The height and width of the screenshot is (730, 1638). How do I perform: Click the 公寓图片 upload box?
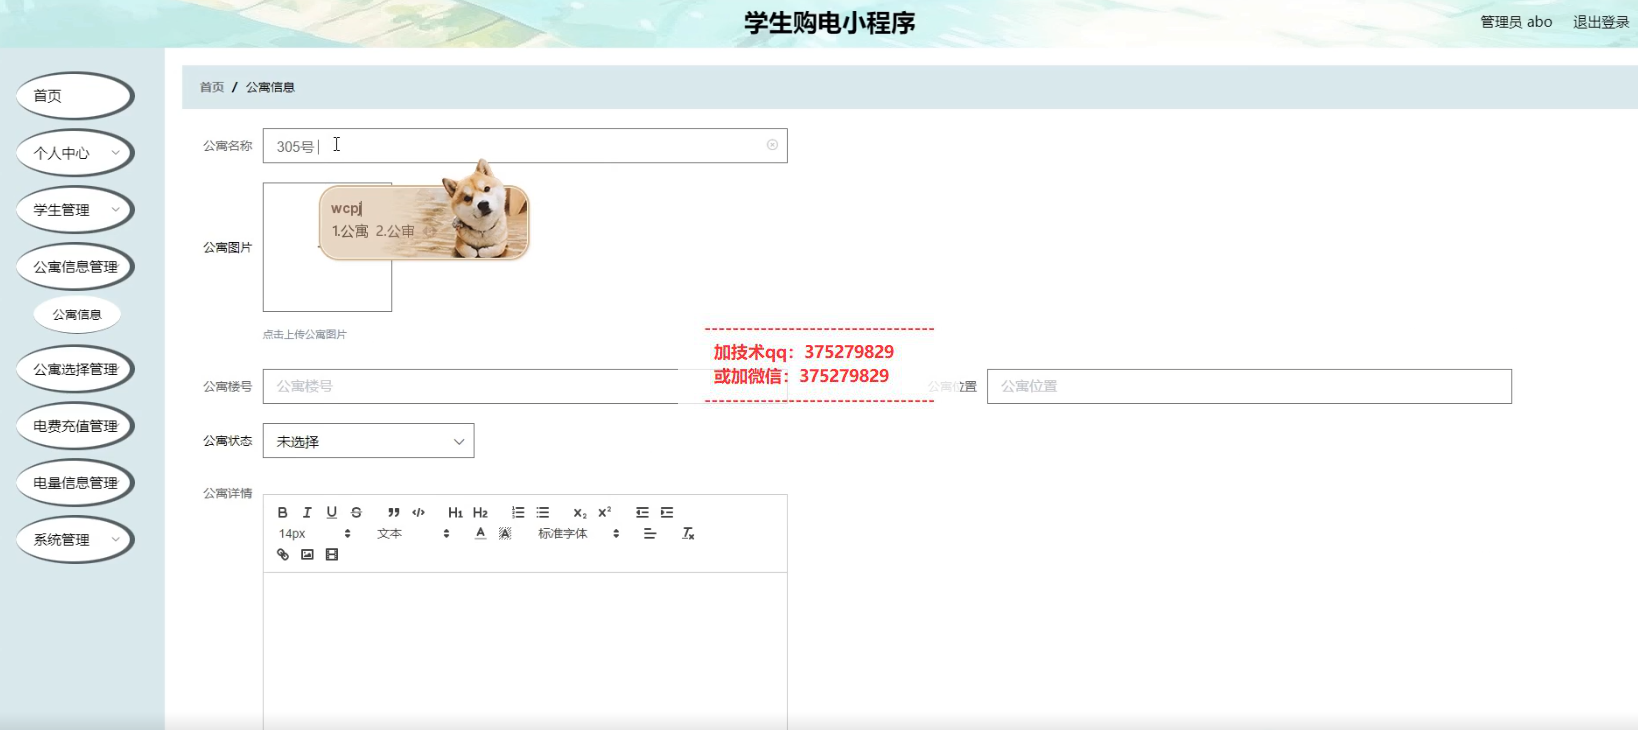coord(327,247)
